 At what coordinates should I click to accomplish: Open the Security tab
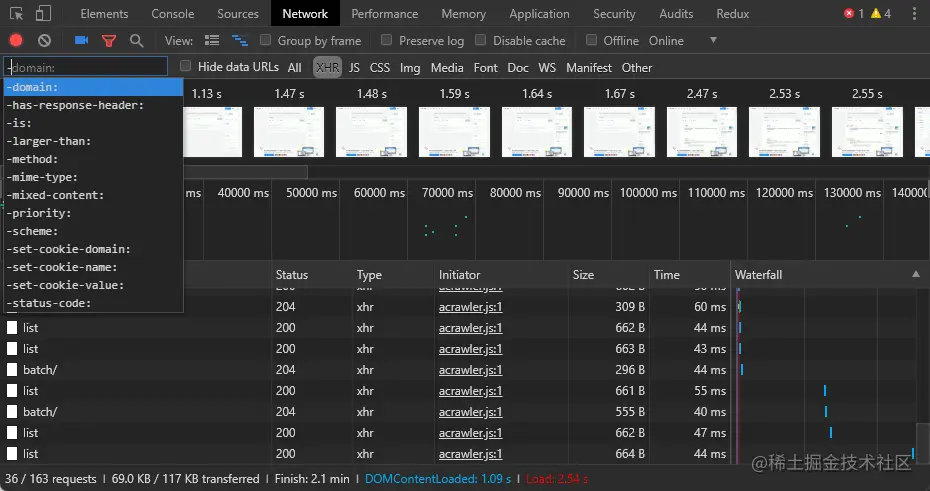[614, 14]
